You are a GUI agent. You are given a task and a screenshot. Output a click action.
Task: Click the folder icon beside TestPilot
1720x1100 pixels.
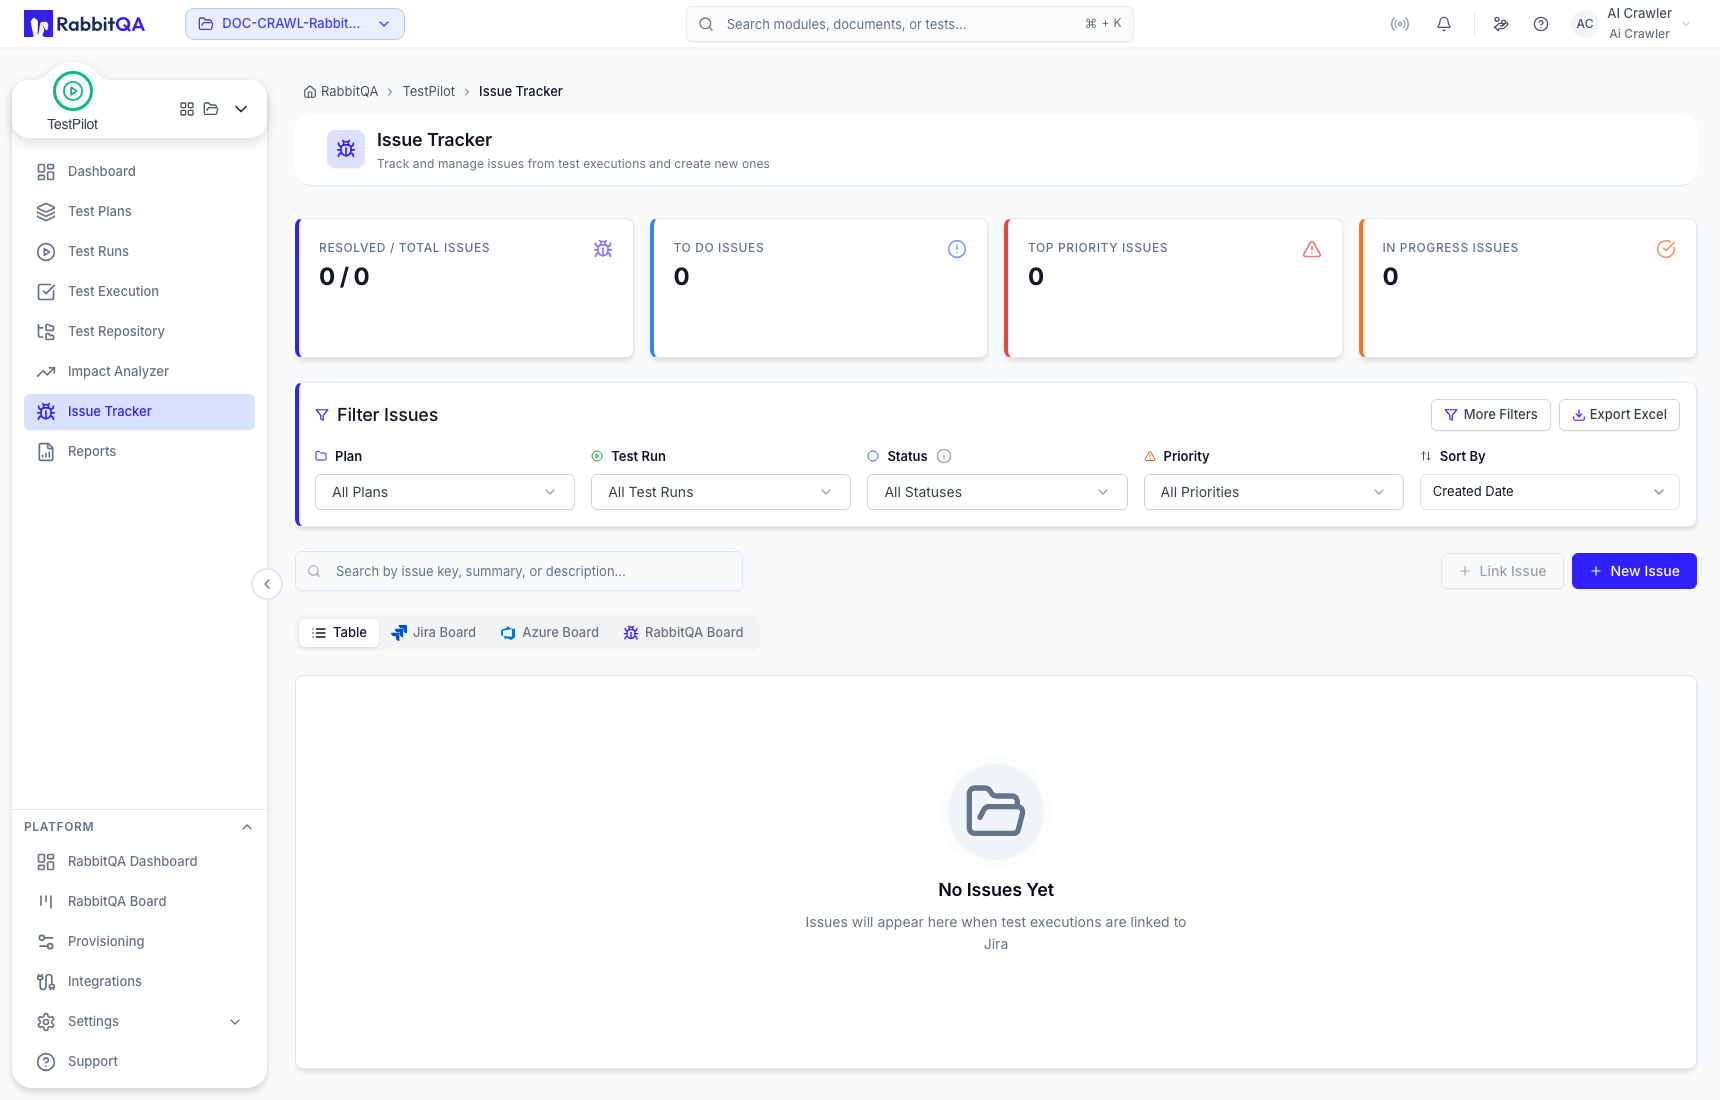coord(211,109)
